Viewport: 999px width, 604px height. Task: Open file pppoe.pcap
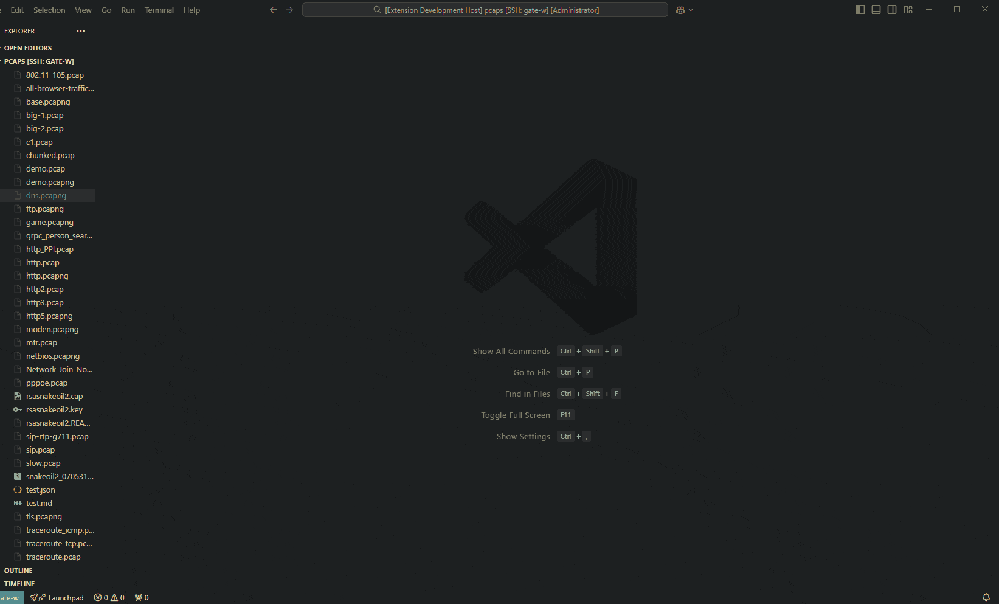[47, 383]
